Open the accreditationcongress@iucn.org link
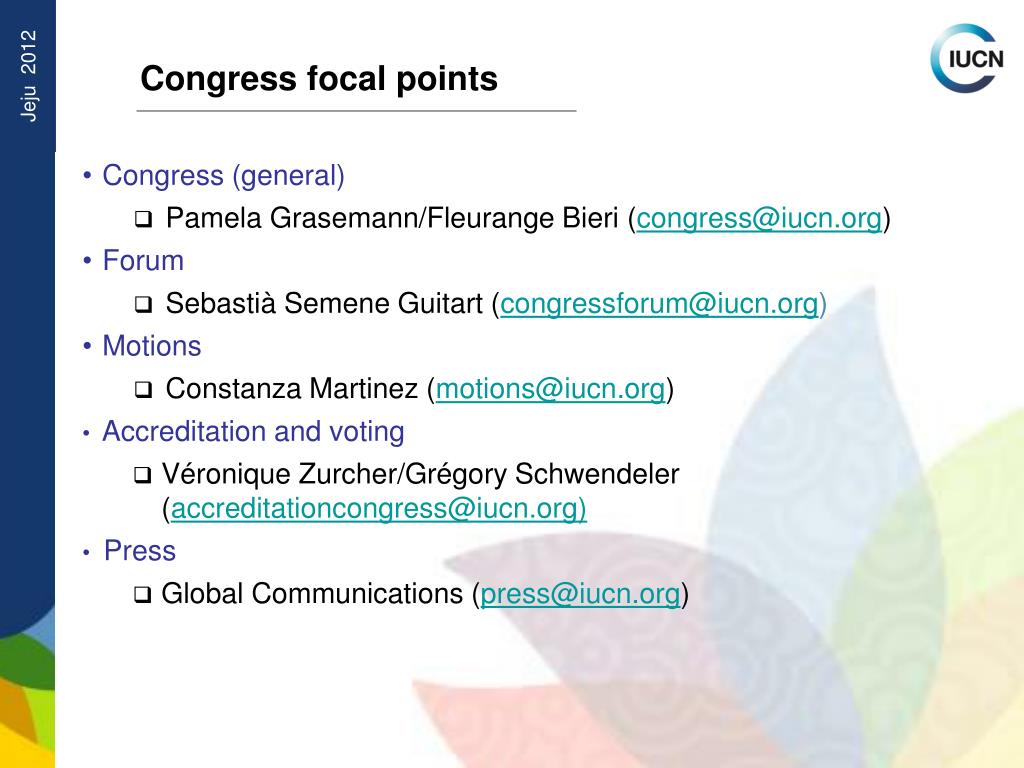The height and width of the screenshot is (768, 1024). click(379, 509)
